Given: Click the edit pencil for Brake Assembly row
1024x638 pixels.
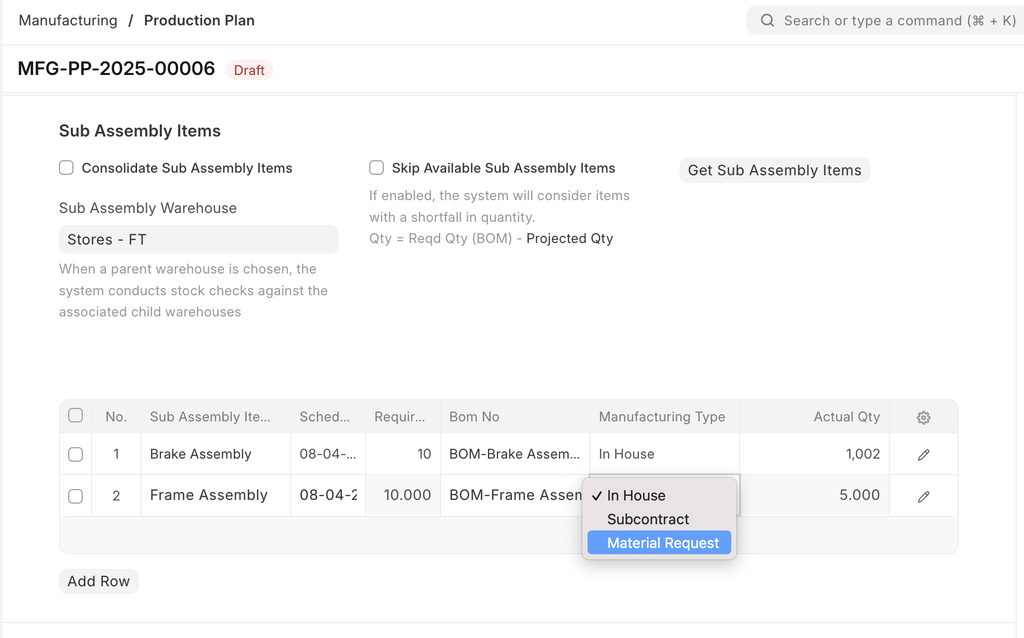Looking at the screenshot, I should [923, 454].
